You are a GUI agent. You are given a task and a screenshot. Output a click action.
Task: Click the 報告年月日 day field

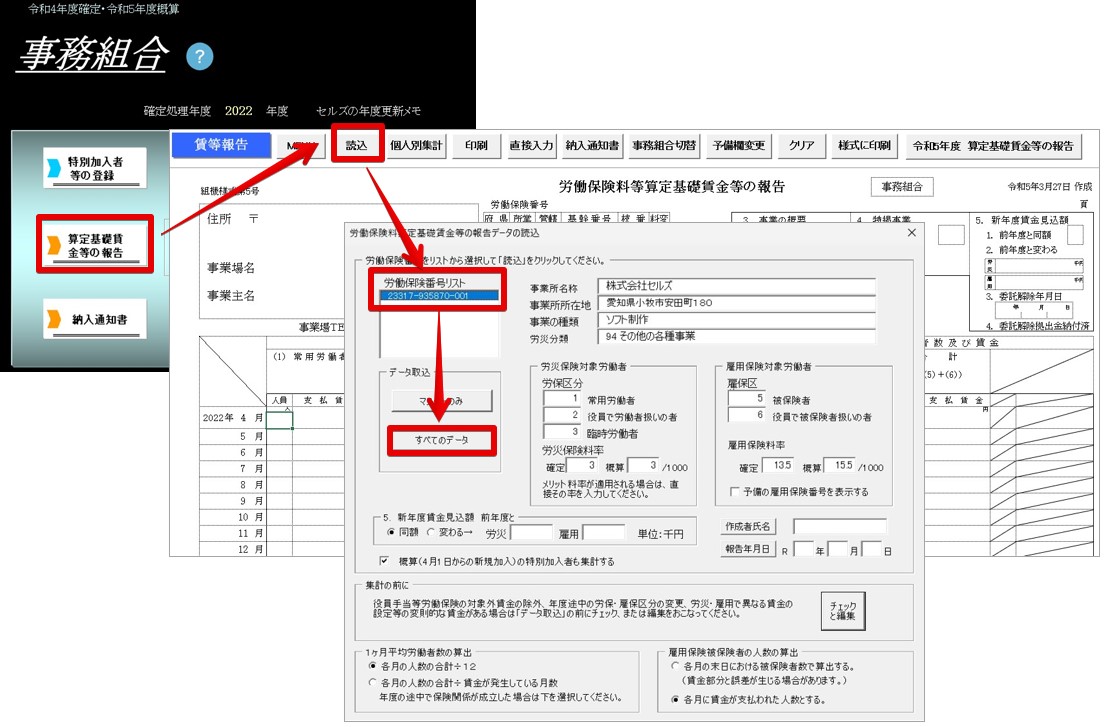[x=872, y=549]
